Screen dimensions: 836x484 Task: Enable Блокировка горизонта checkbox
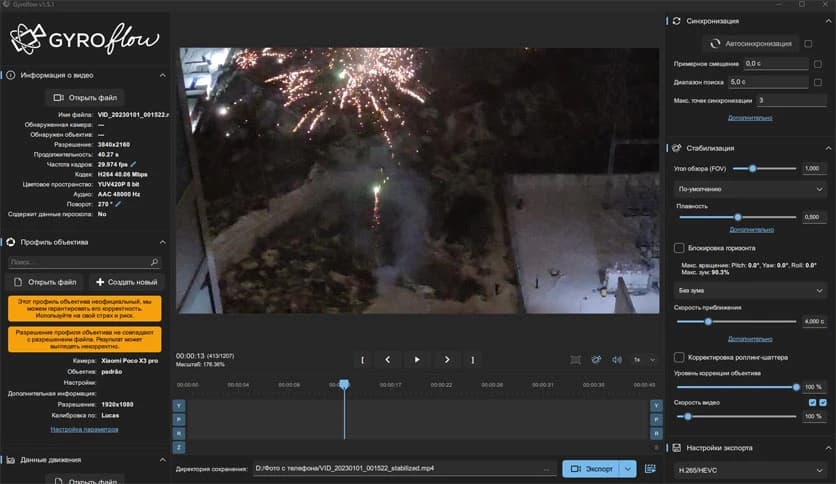(679, 248)
